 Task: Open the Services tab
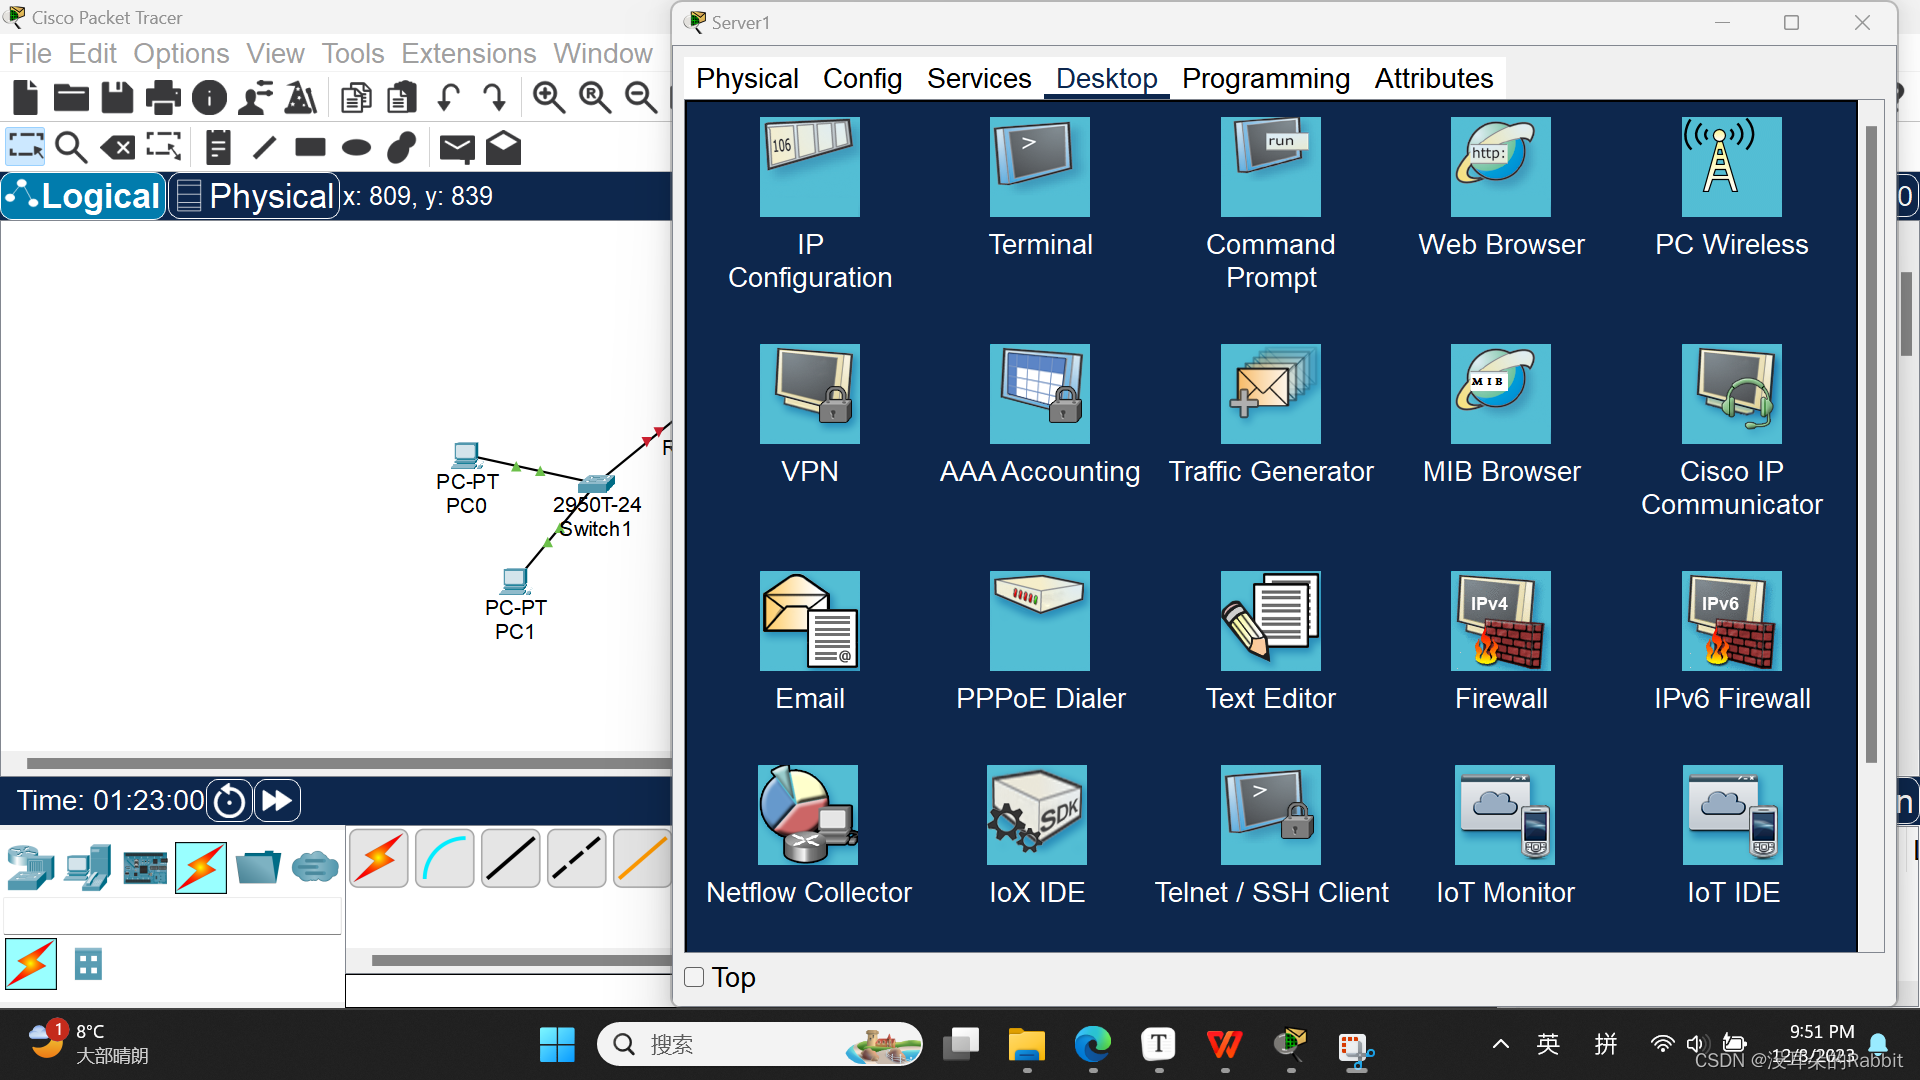pyautogui.click(x=979, y=78)
